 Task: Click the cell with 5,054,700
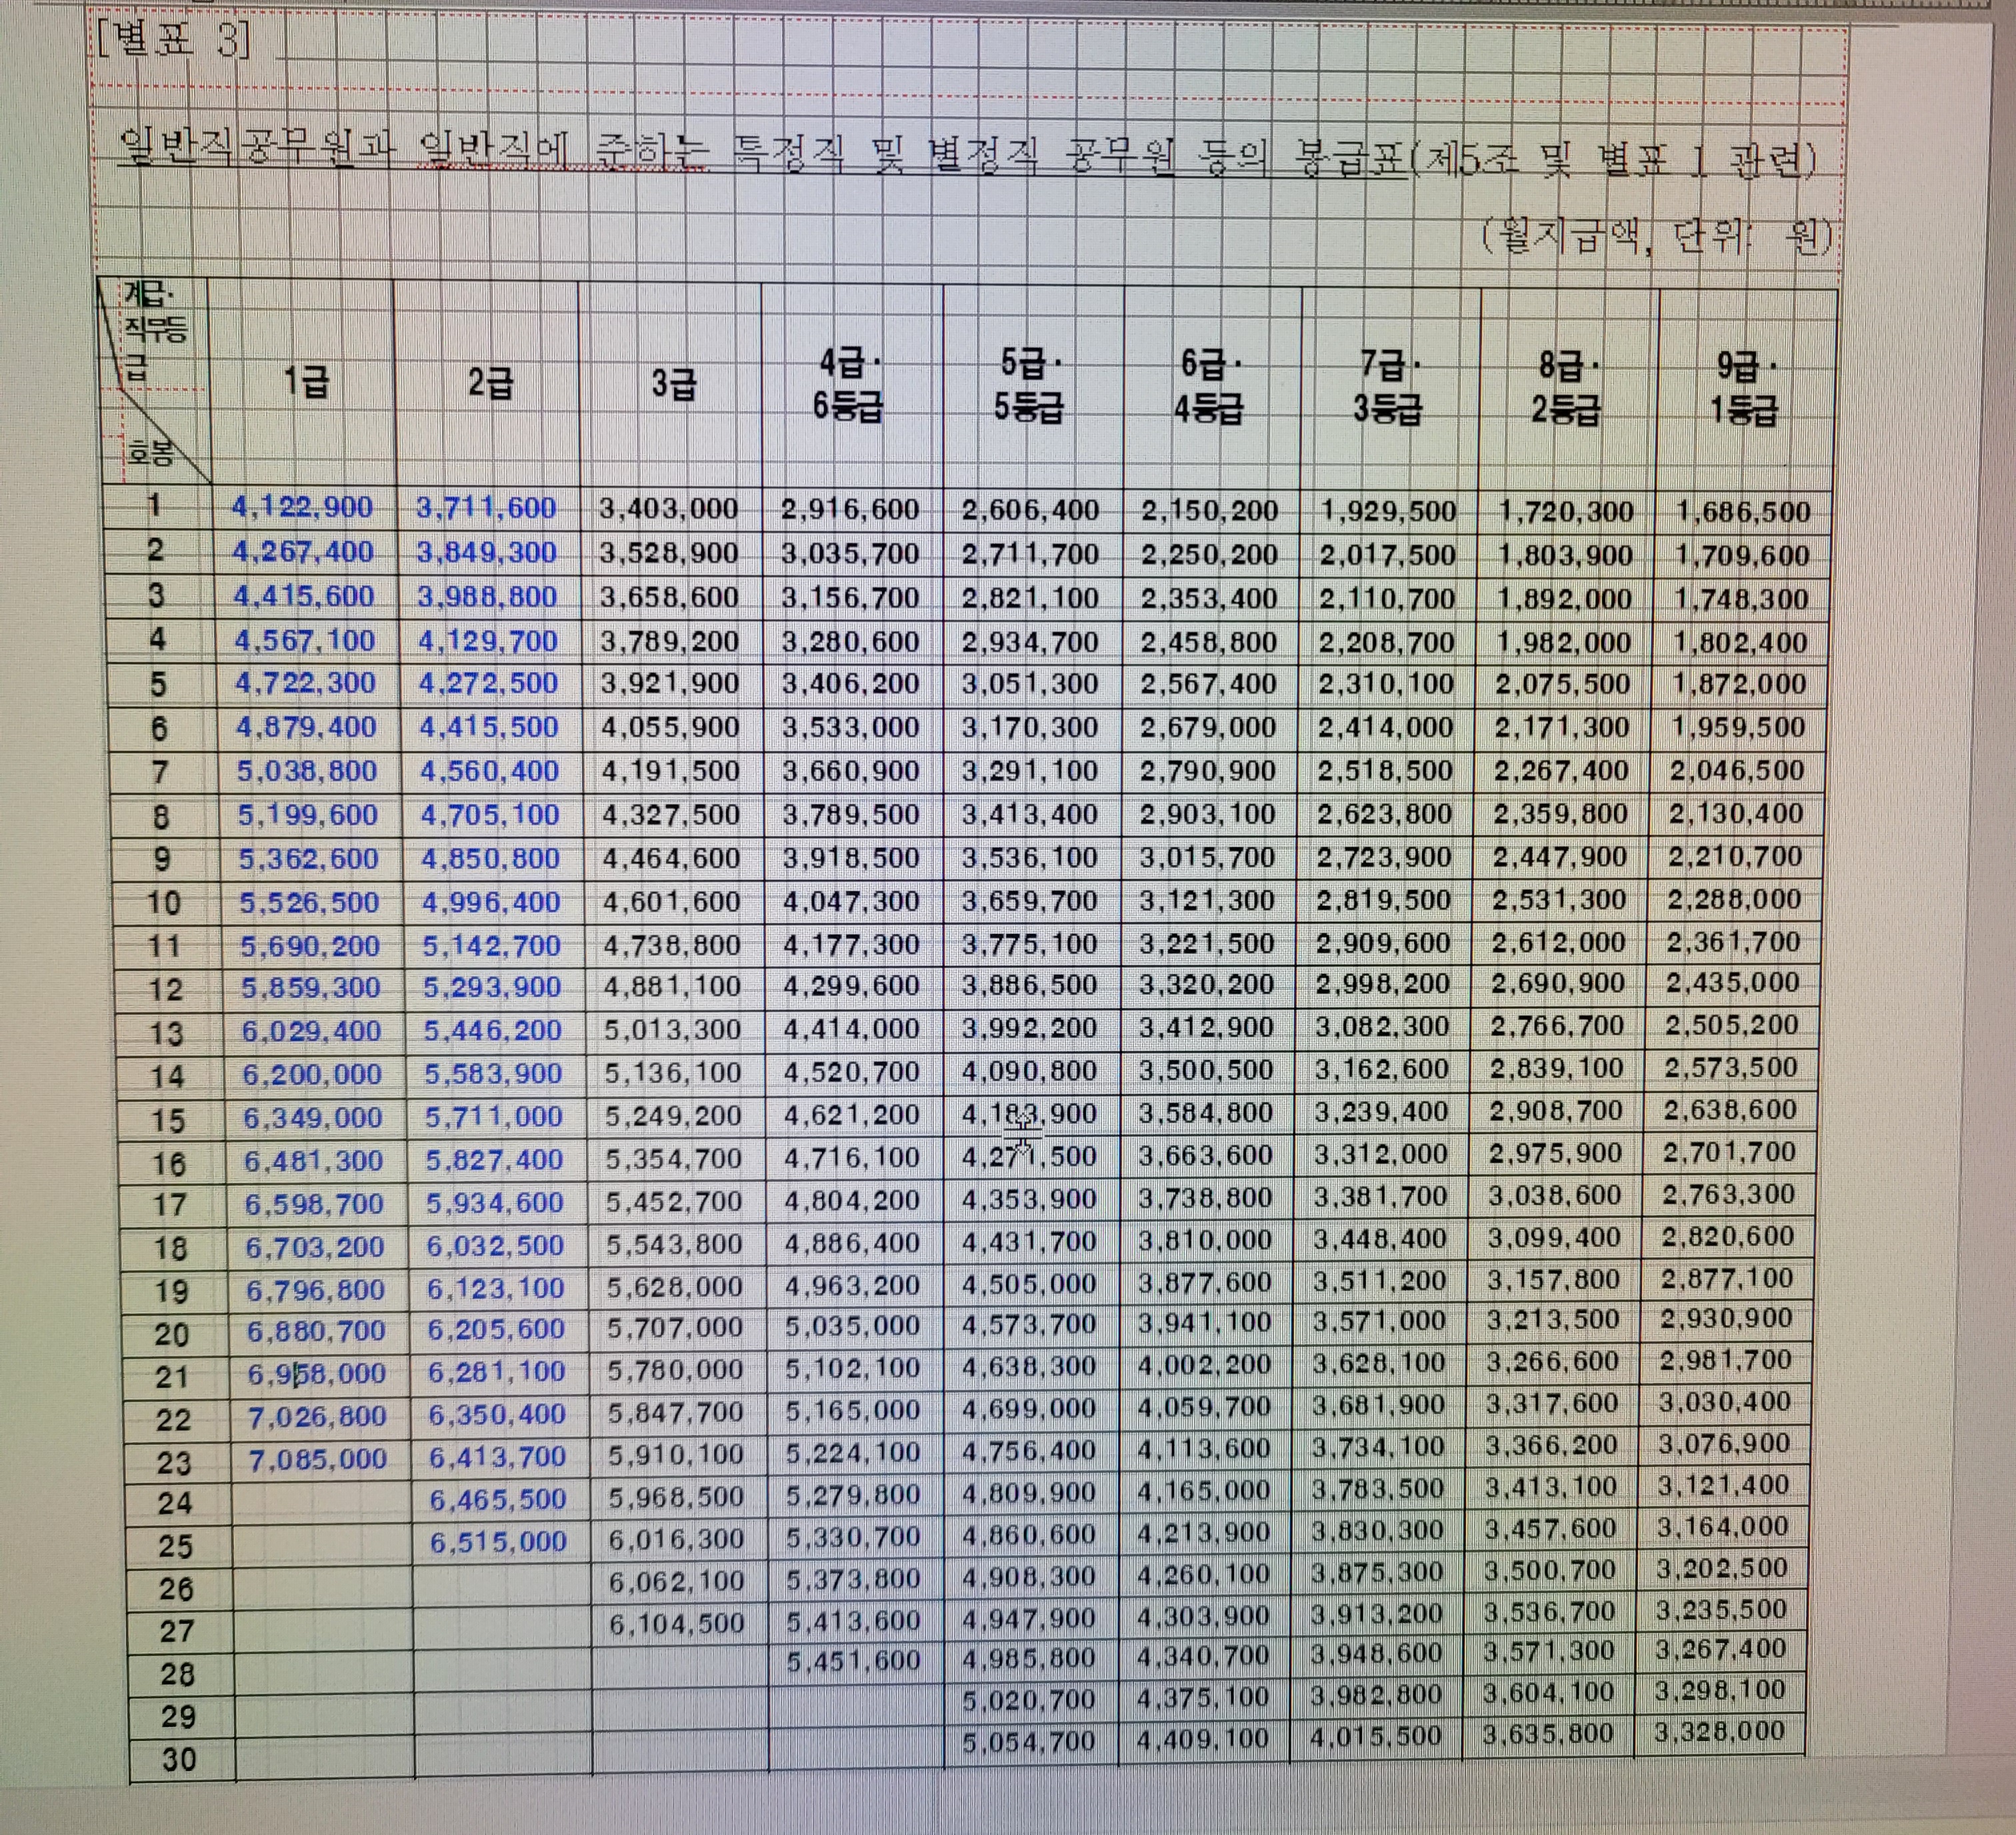coord(1029,1742)
